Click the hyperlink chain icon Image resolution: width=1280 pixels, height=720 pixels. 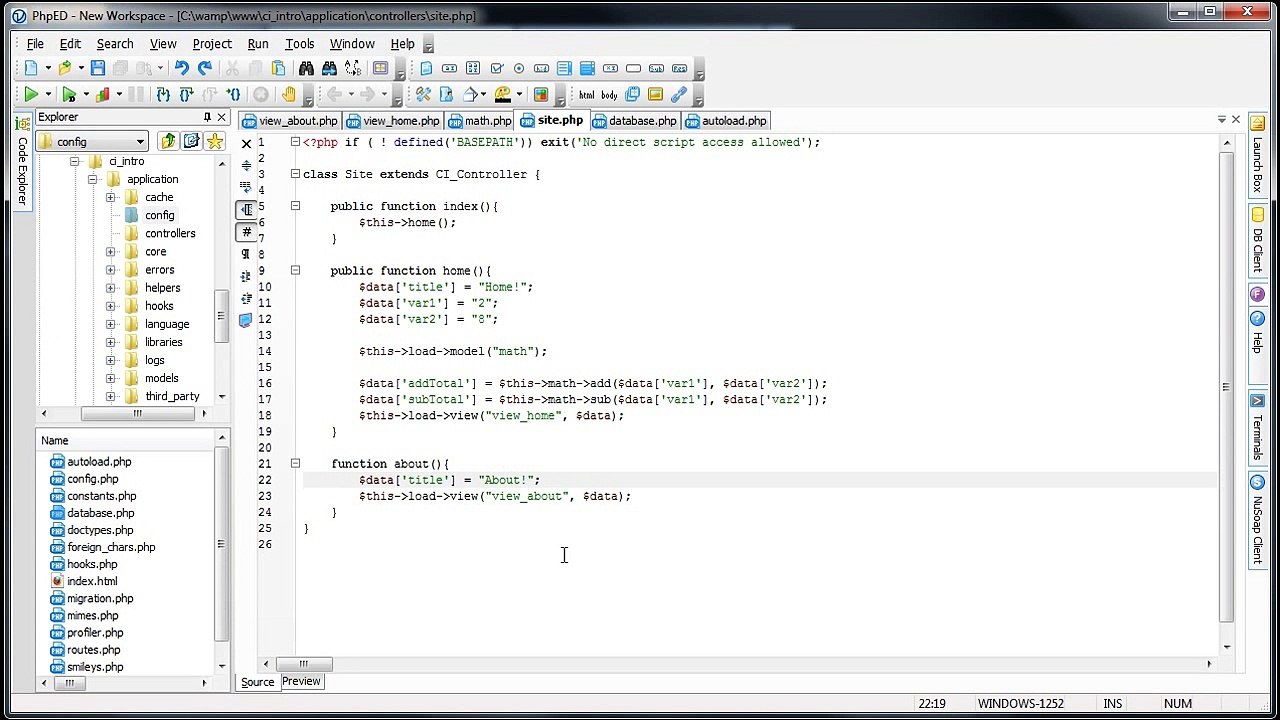click(x=679, y=95)
